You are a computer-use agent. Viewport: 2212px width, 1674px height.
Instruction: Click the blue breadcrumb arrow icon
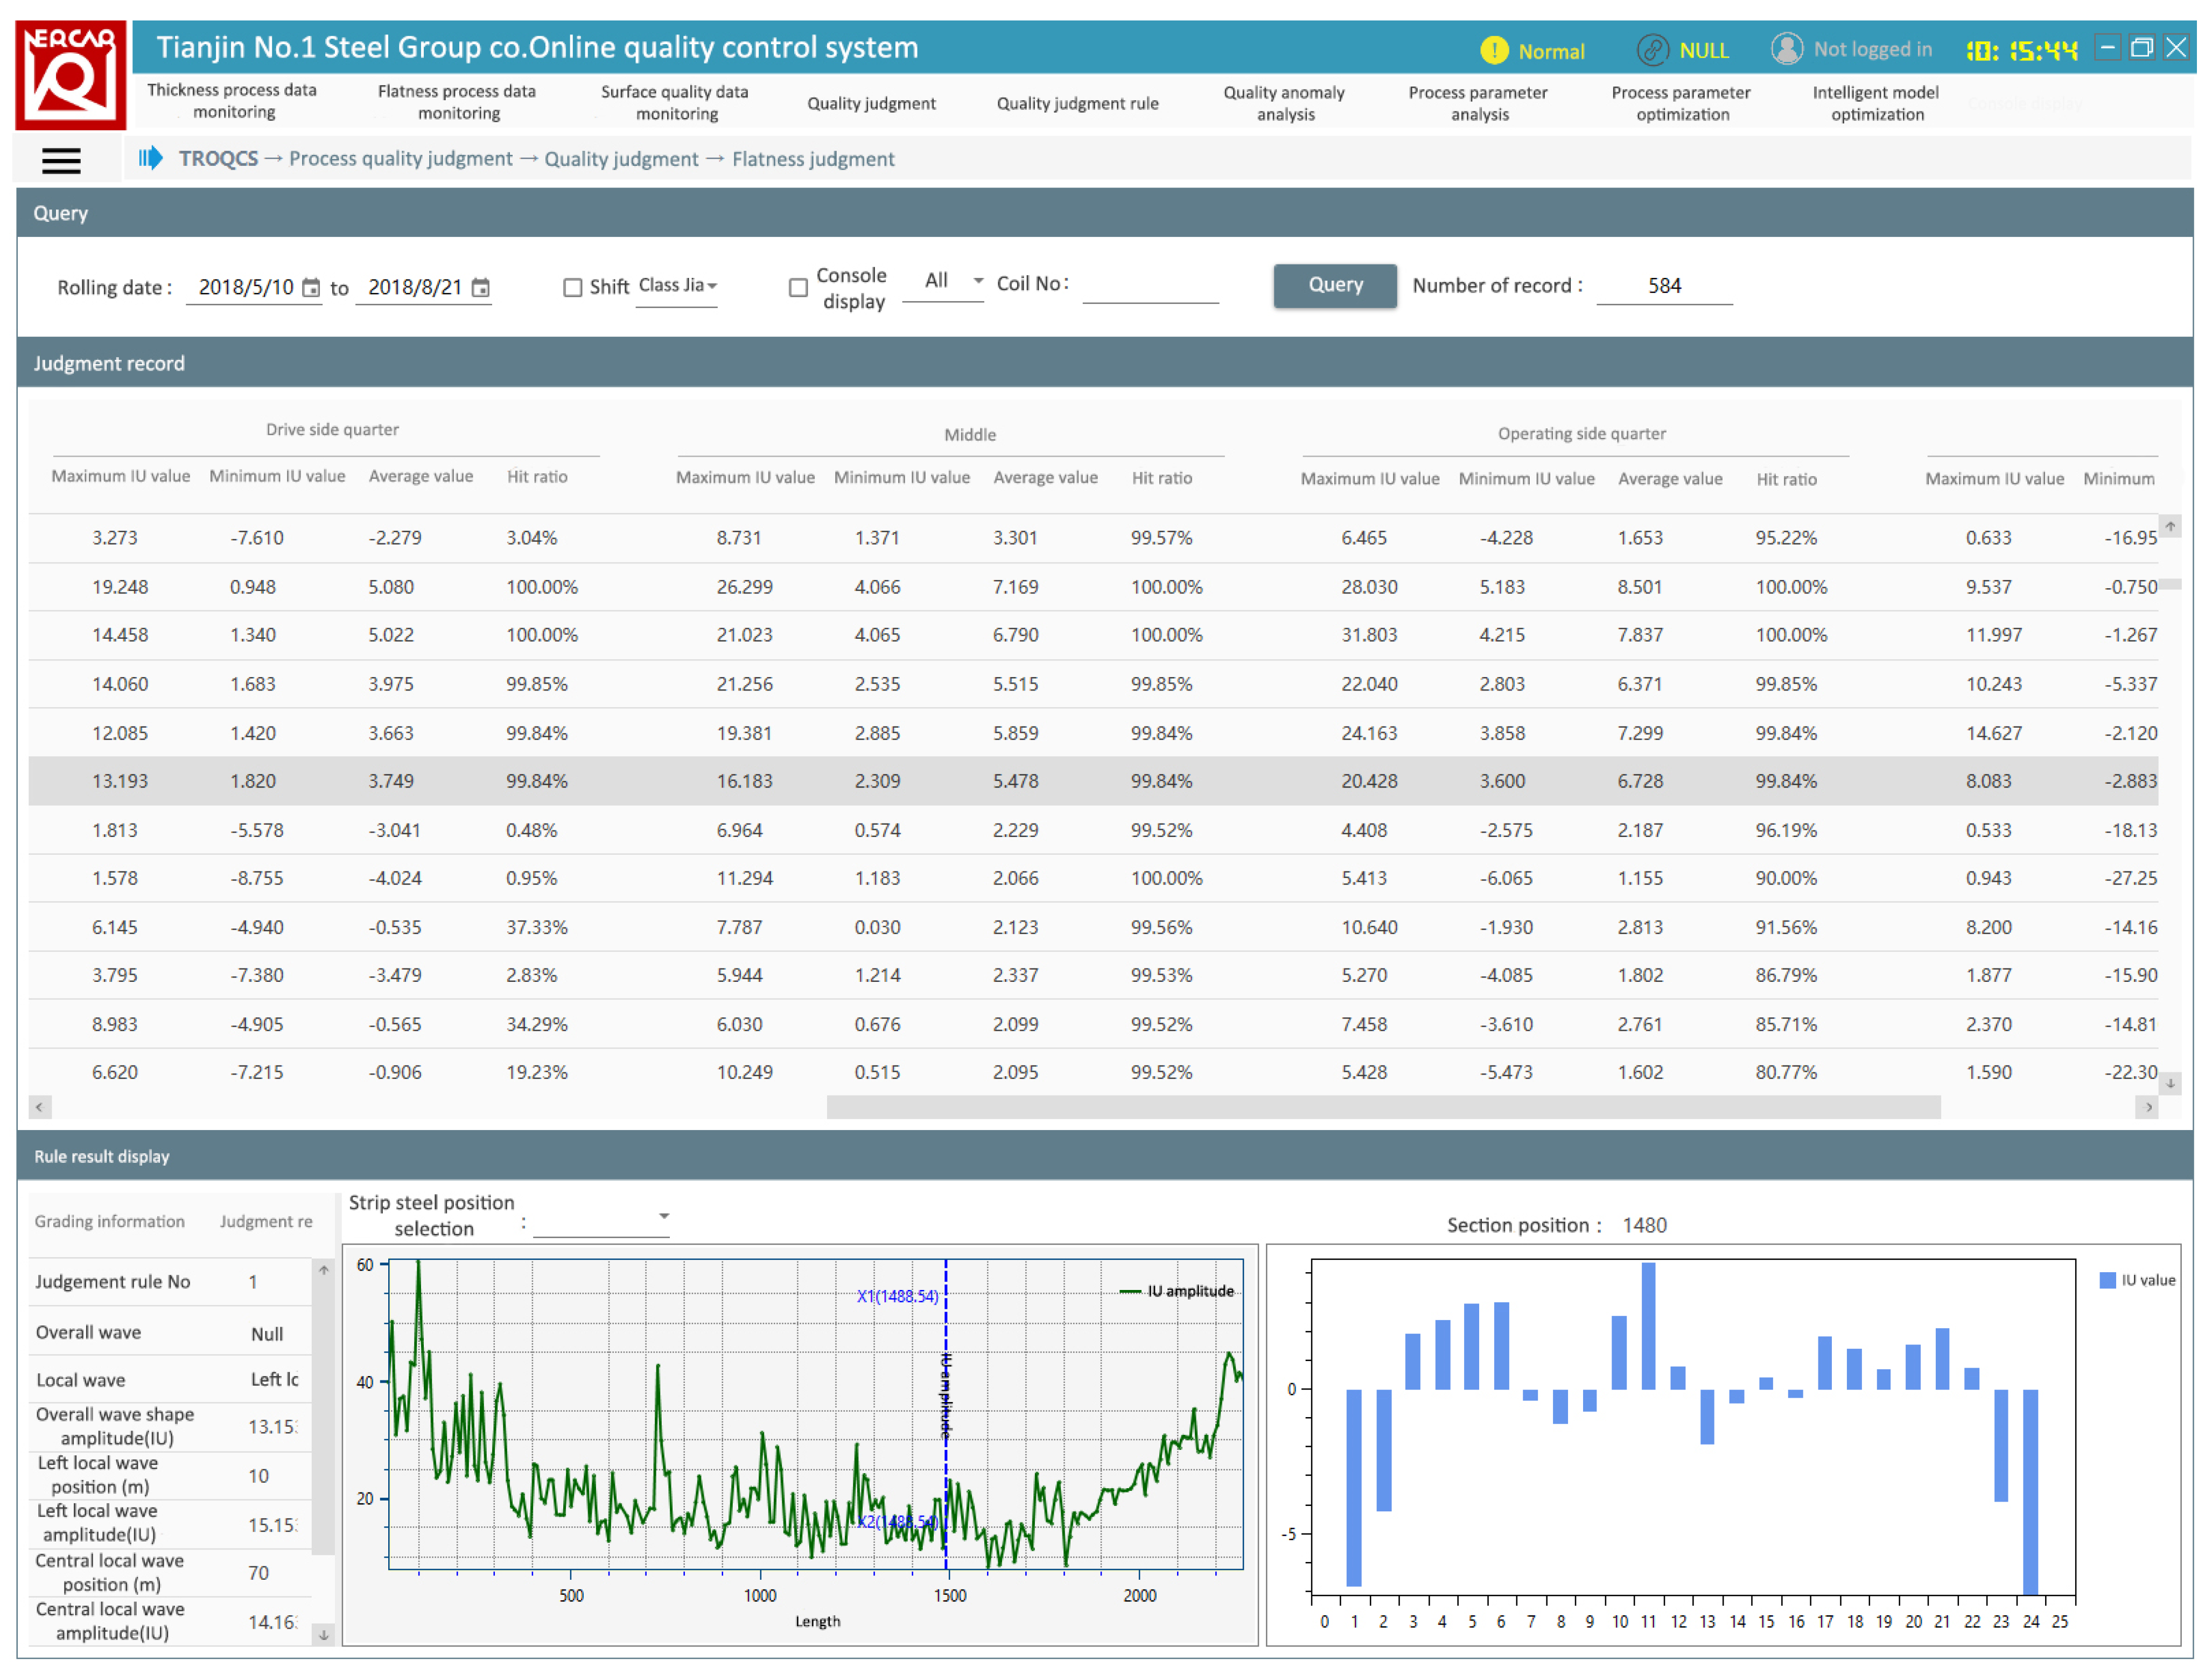pyautogui.click(x=150, y=158)
